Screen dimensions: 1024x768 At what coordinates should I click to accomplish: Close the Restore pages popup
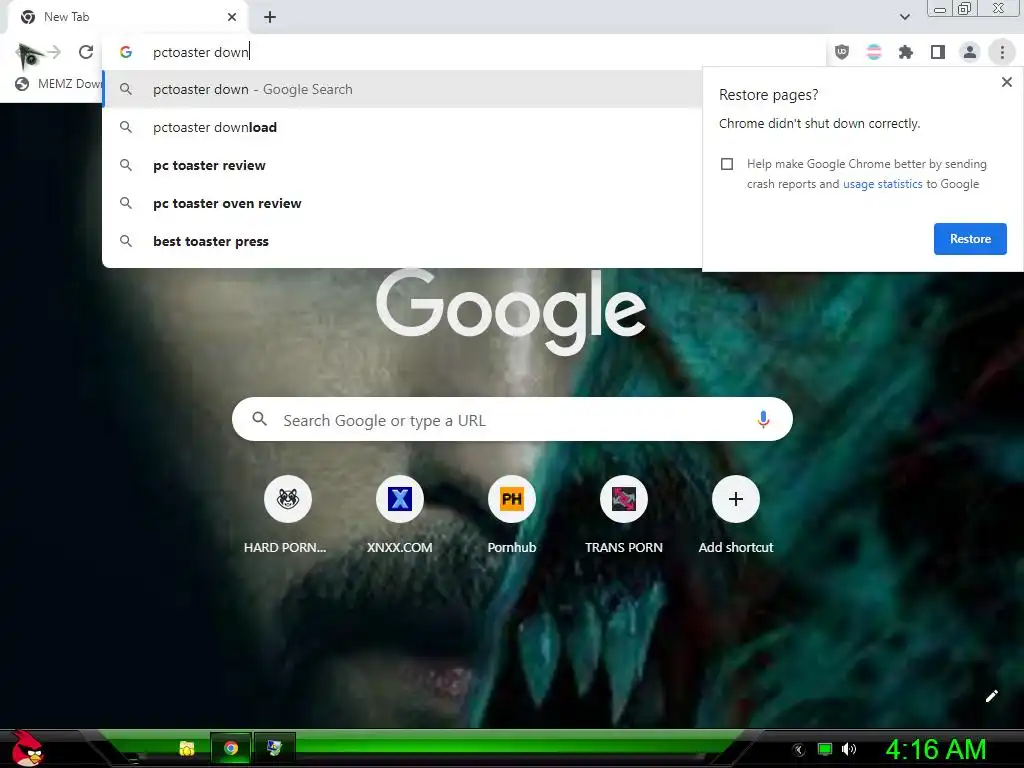tap(1006, 82)
